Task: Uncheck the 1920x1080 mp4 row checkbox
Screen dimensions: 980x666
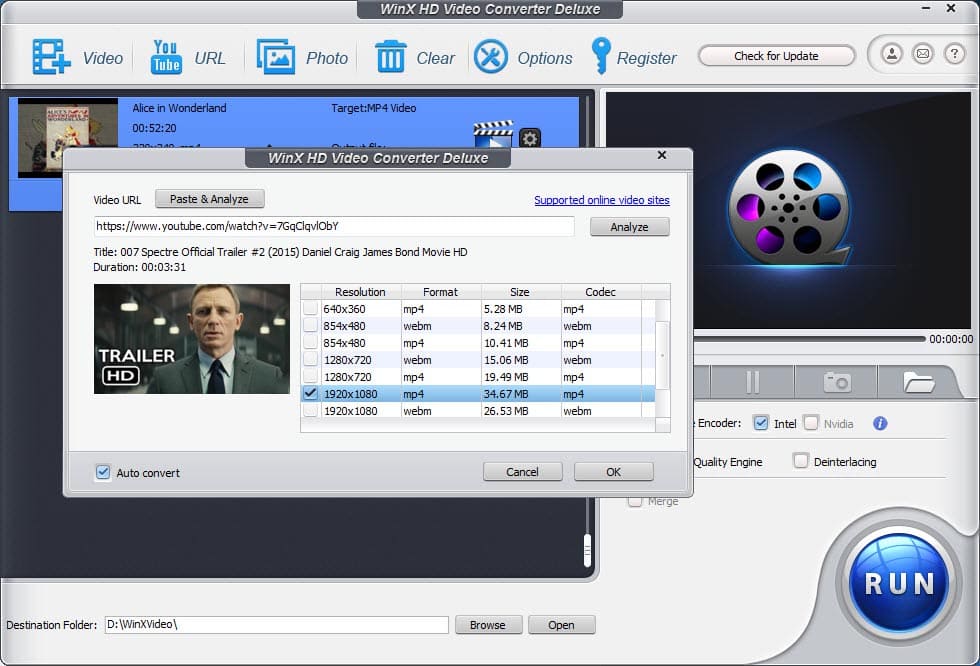Action: click(311, 394)
